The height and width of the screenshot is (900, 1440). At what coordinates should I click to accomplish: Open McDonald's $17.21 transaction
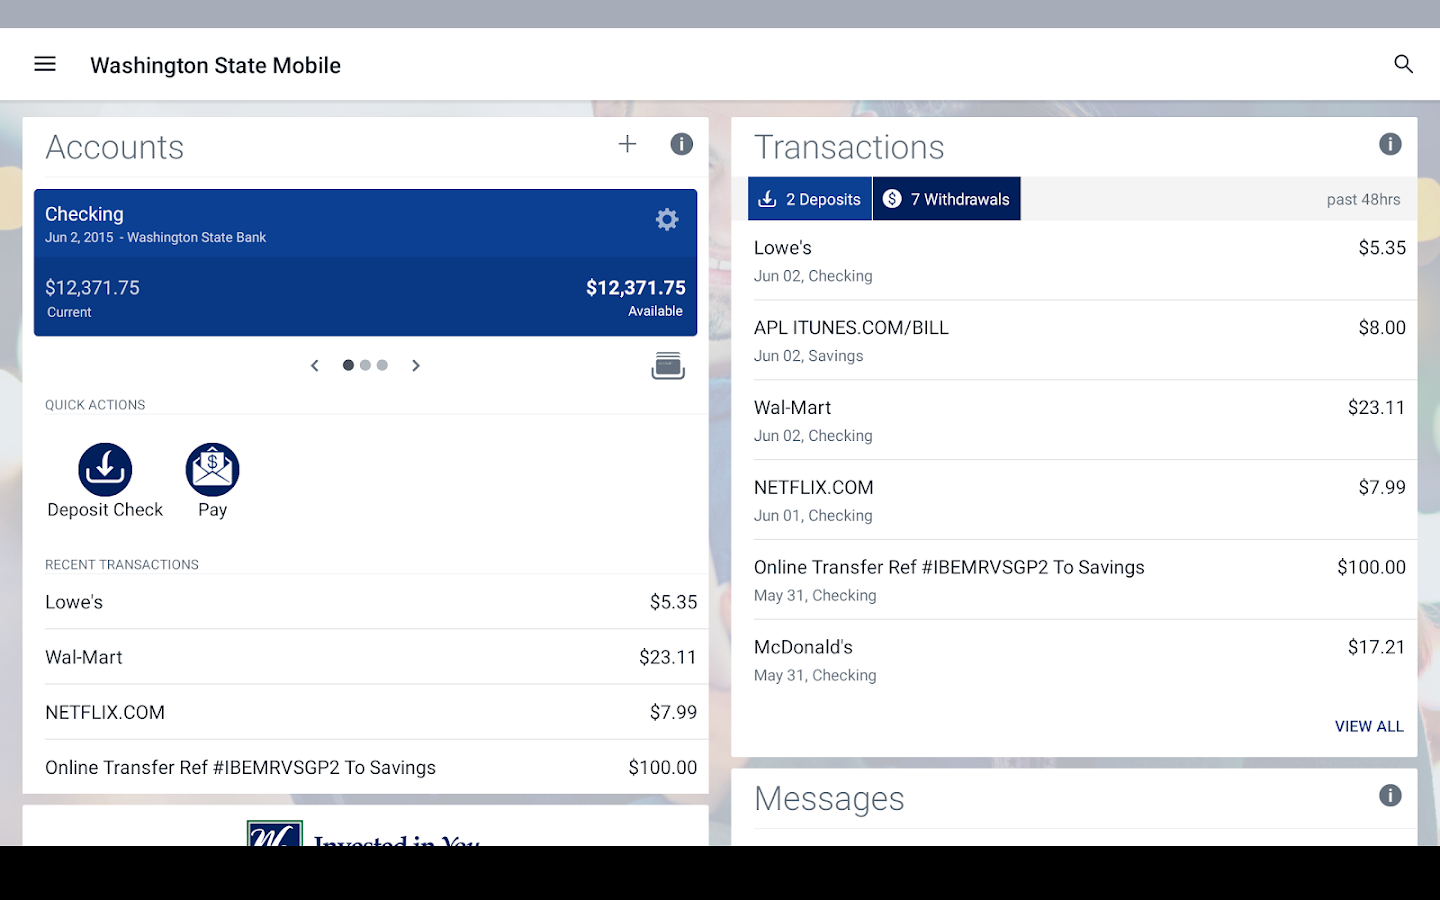coord(1080,661)
